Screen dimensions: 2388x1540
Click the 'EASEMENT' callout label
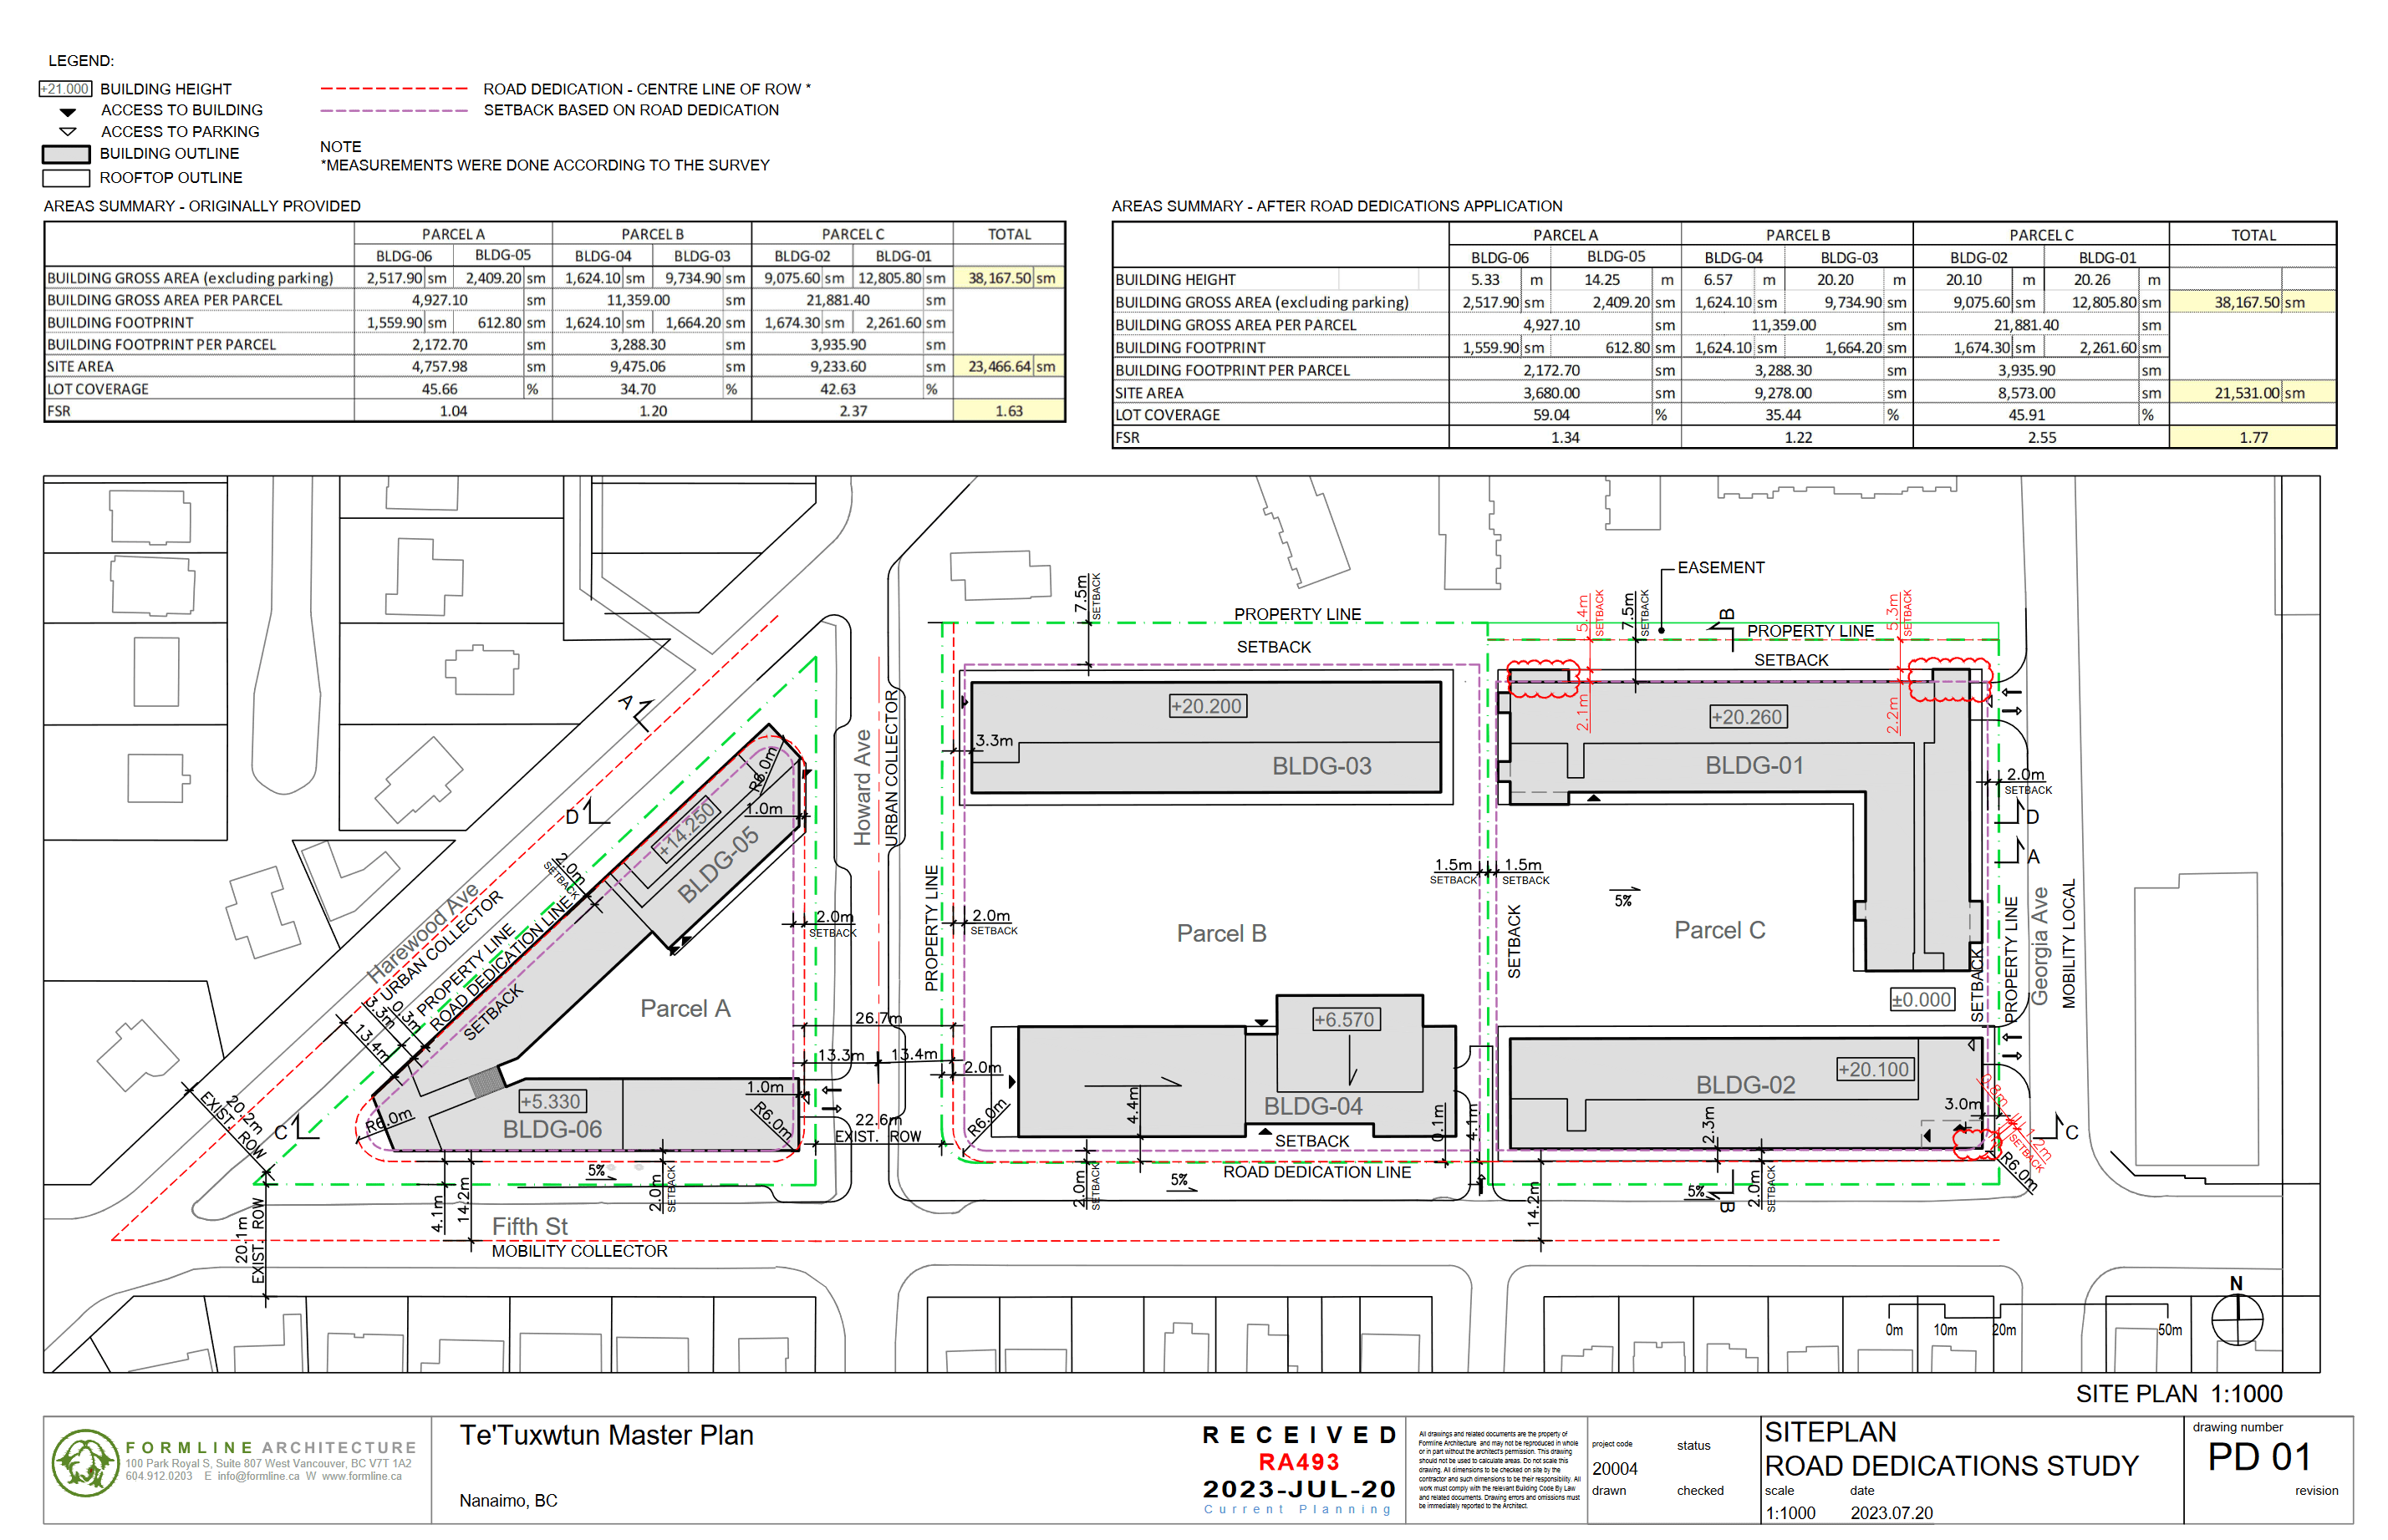[1721, 568]
